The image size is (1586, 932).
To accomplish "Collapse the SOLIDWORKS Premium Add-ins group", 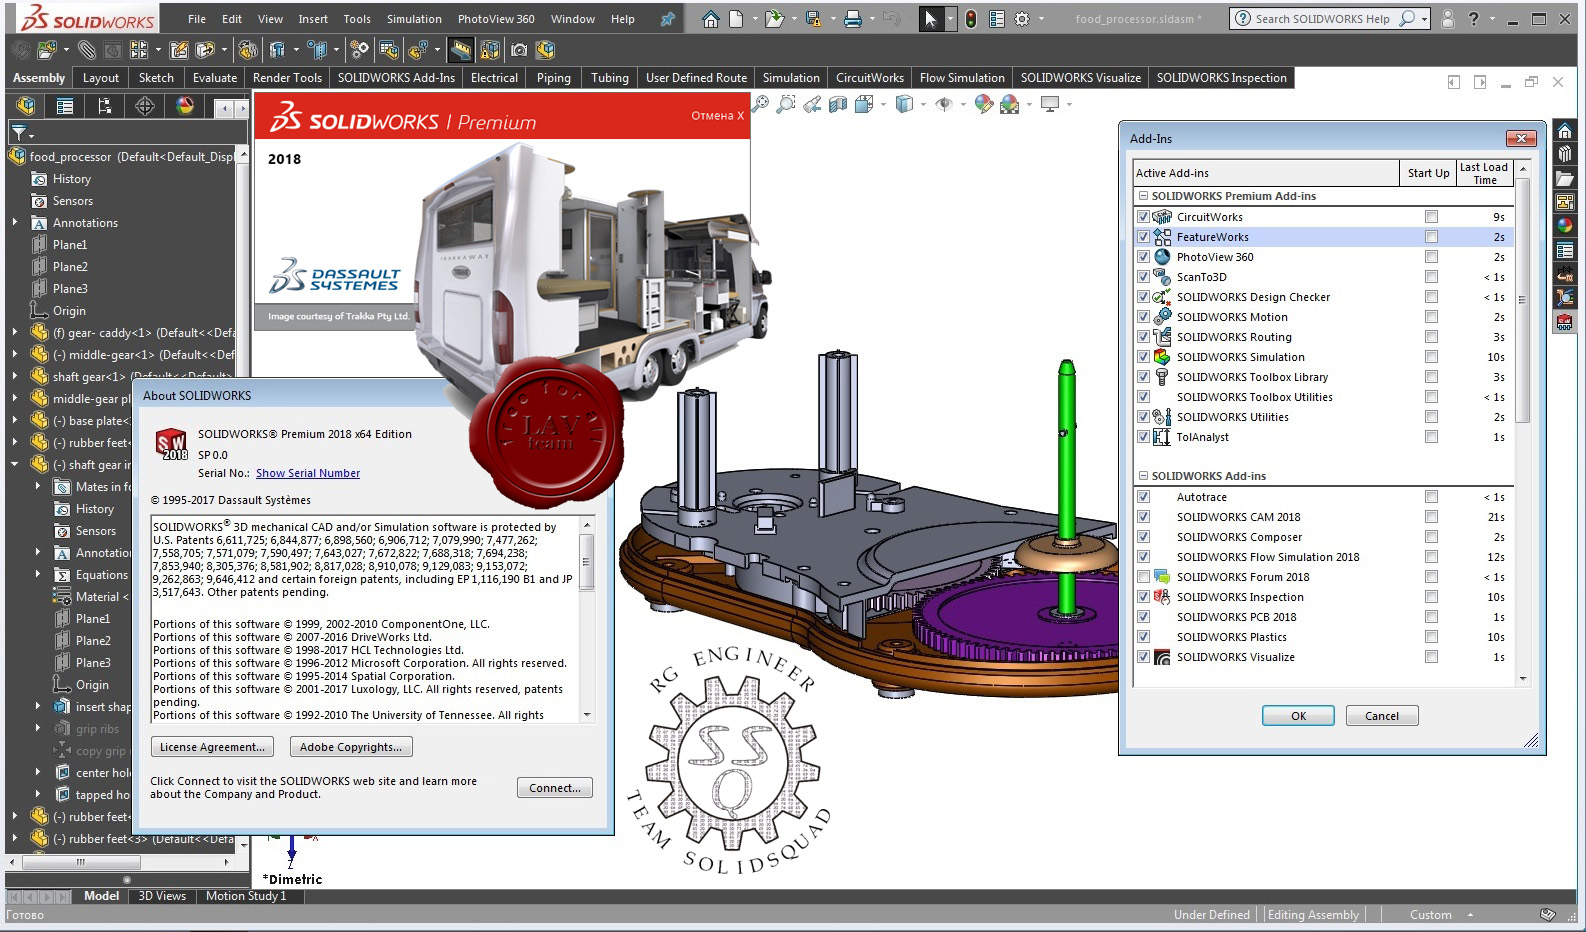I will (1143, 196).
